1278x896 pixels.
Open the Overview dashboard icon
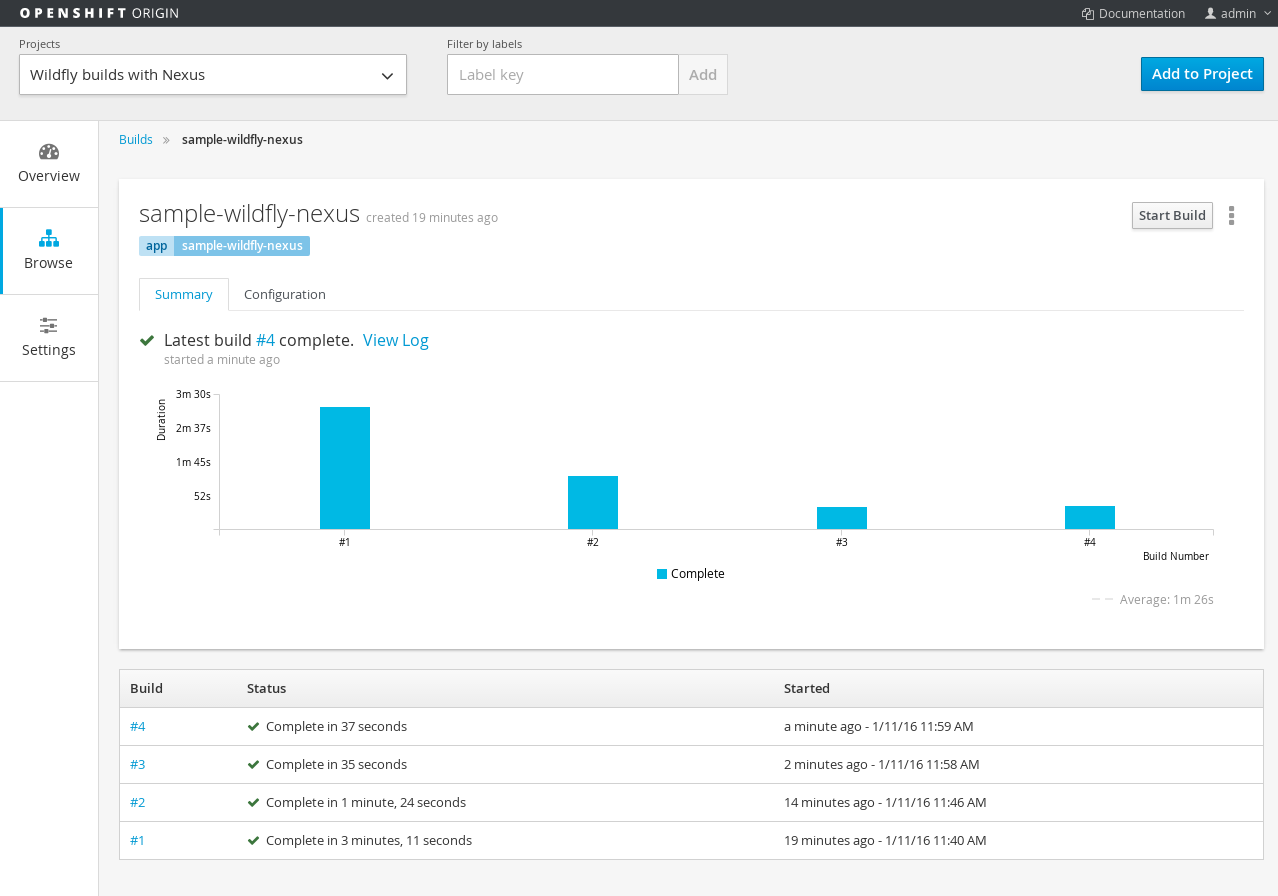(48, 152)
